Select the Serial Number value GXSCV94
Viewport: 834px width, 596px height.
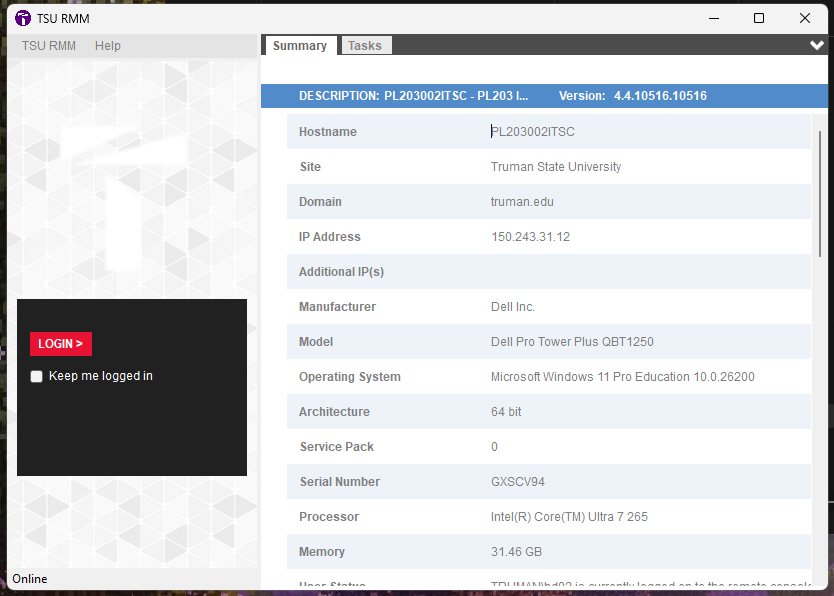[x=519, y=482]
